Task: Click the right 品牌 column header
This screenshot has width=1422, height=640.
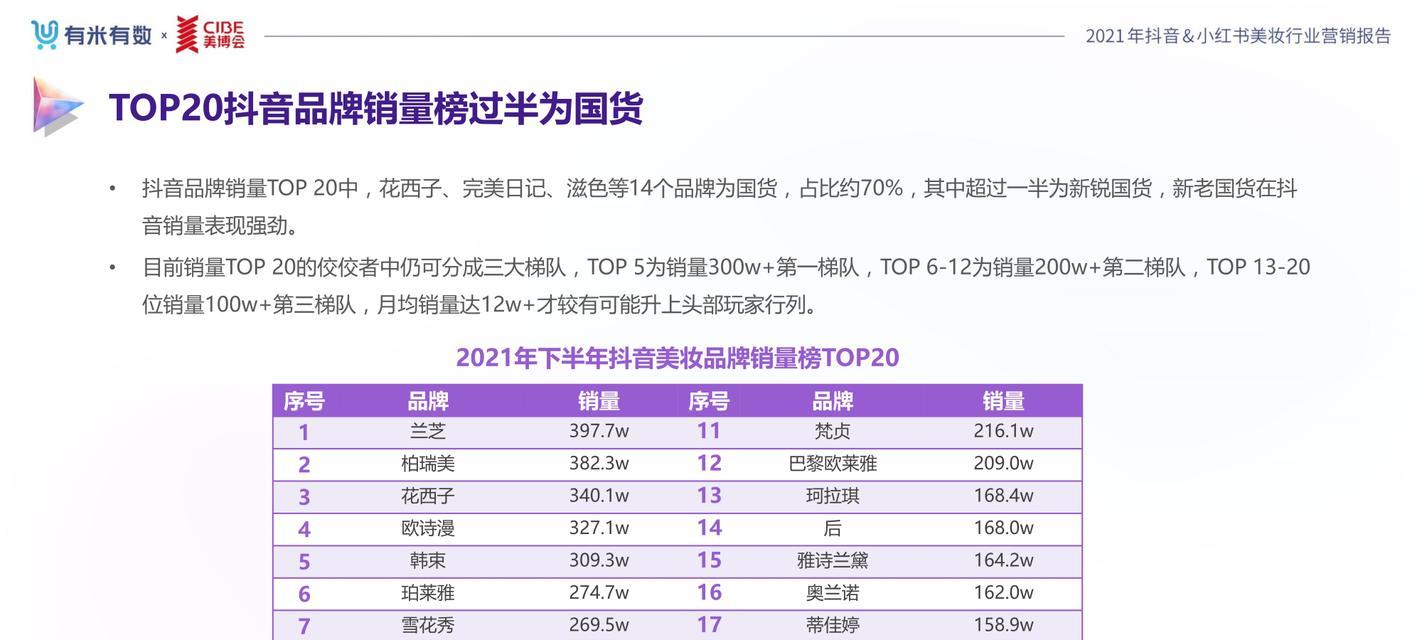Action: (833, 401)
